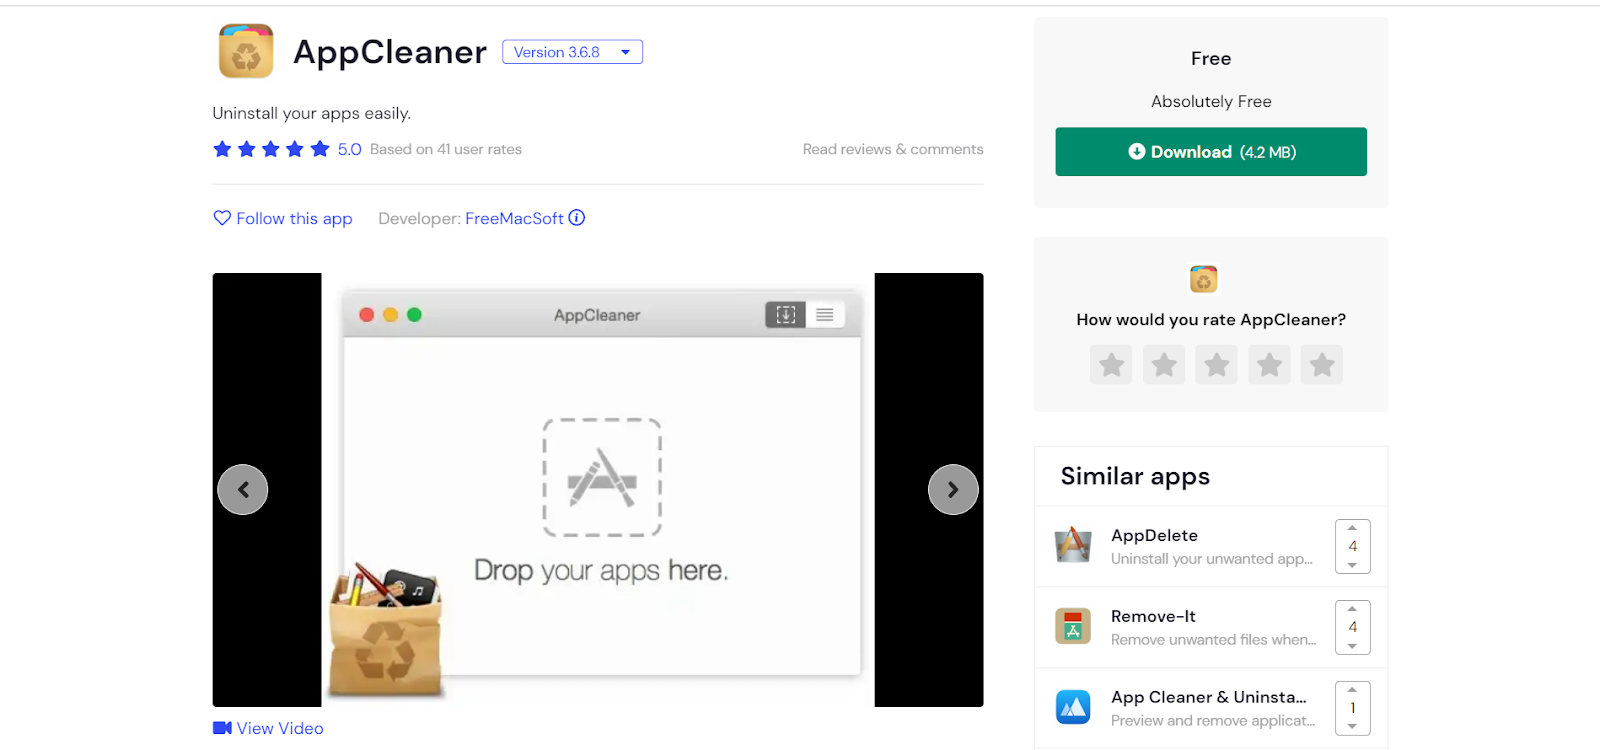The width and height of the screenshot is (1600, 750).
Task: Click the first blue rating star
Action: tap(222, 149)
